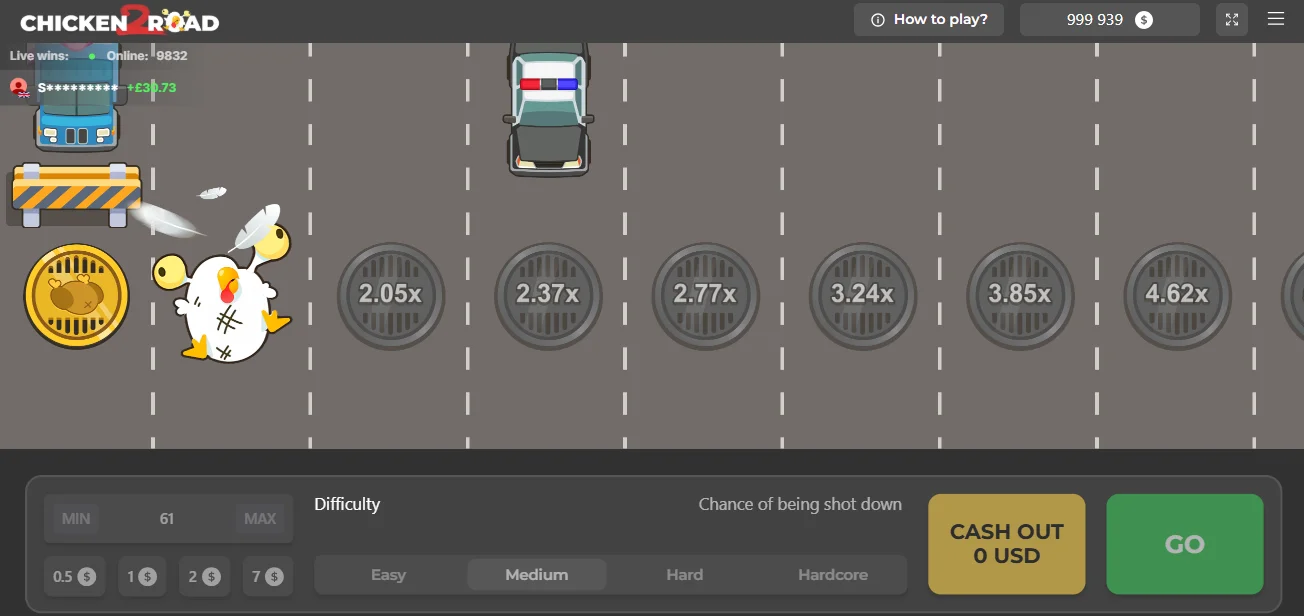Select the 3.24x manhole multiplier
The width and height of the screenshot is (1304, 616).
coord(862,295)
